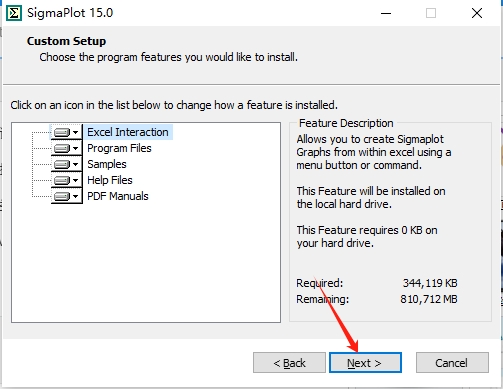503x389 pixels.
Task: Click the Excel Interaction drive icon
Action: click(62, 132)
